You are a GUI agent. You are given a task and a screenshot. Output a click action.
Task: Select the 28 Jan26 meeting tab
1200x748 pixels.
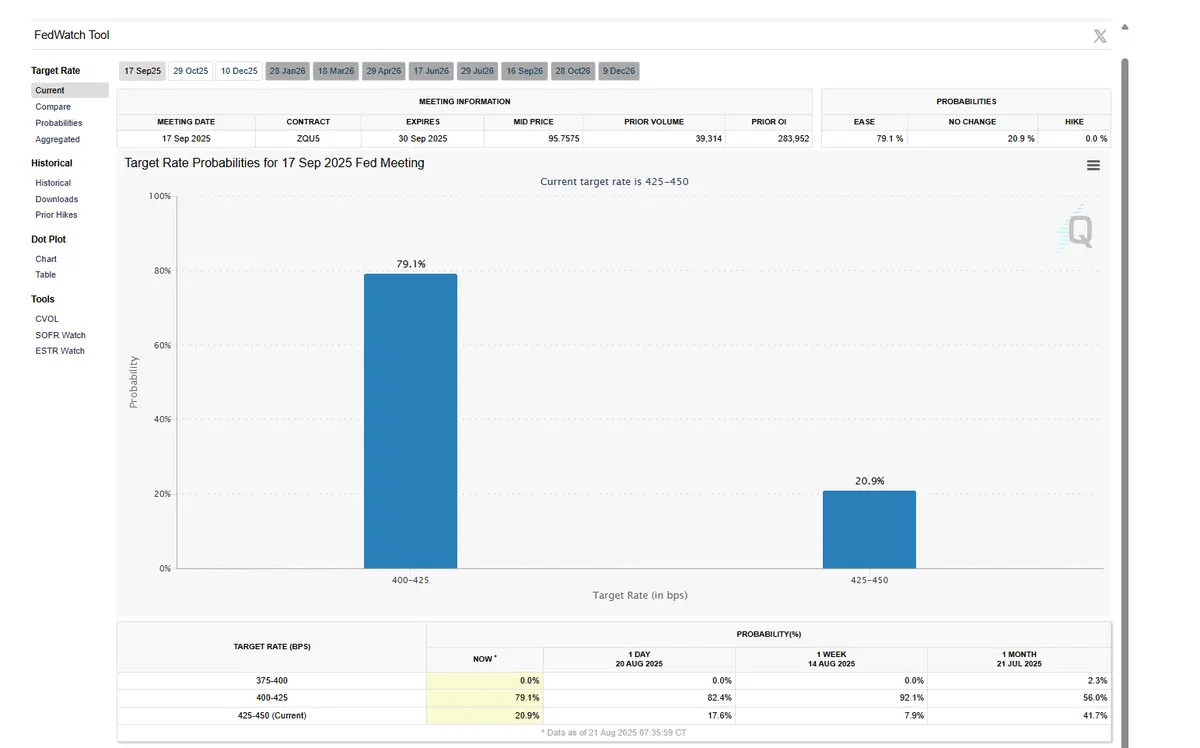click(x=287, y=71)
